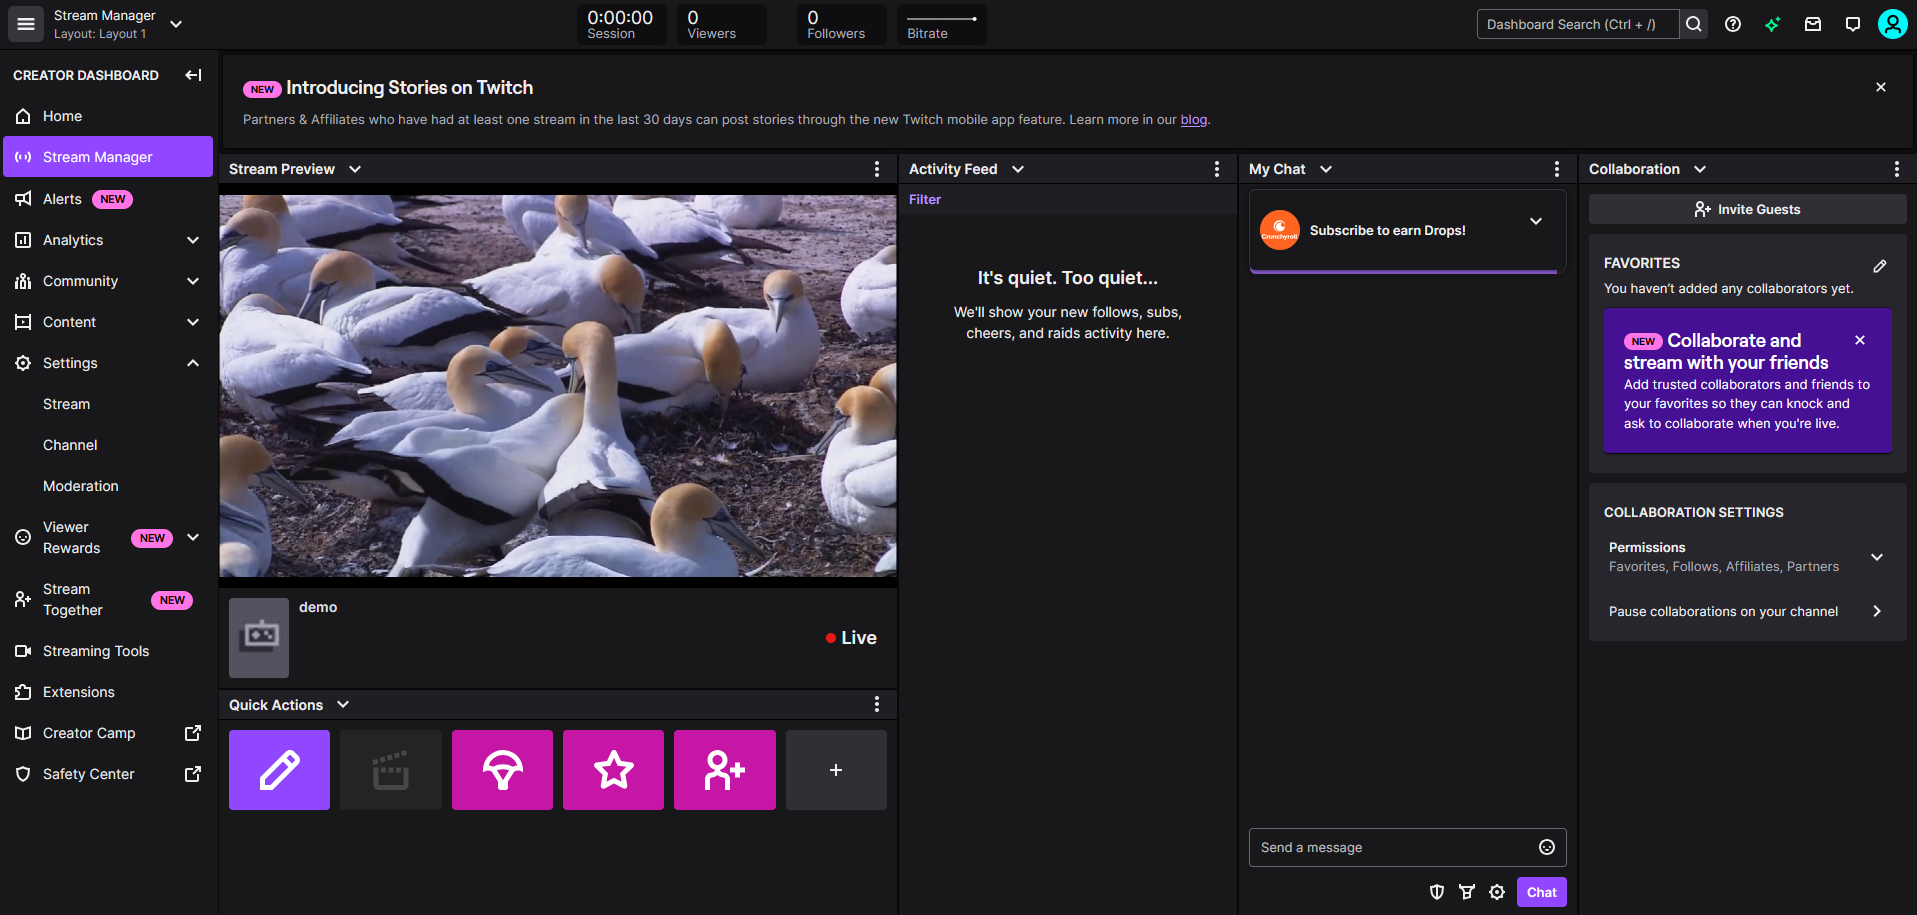Image resolution: width=1917 pixels, height=915 pixels.
Task: Open the inbox notifications icon
Action: [1813, 24]
